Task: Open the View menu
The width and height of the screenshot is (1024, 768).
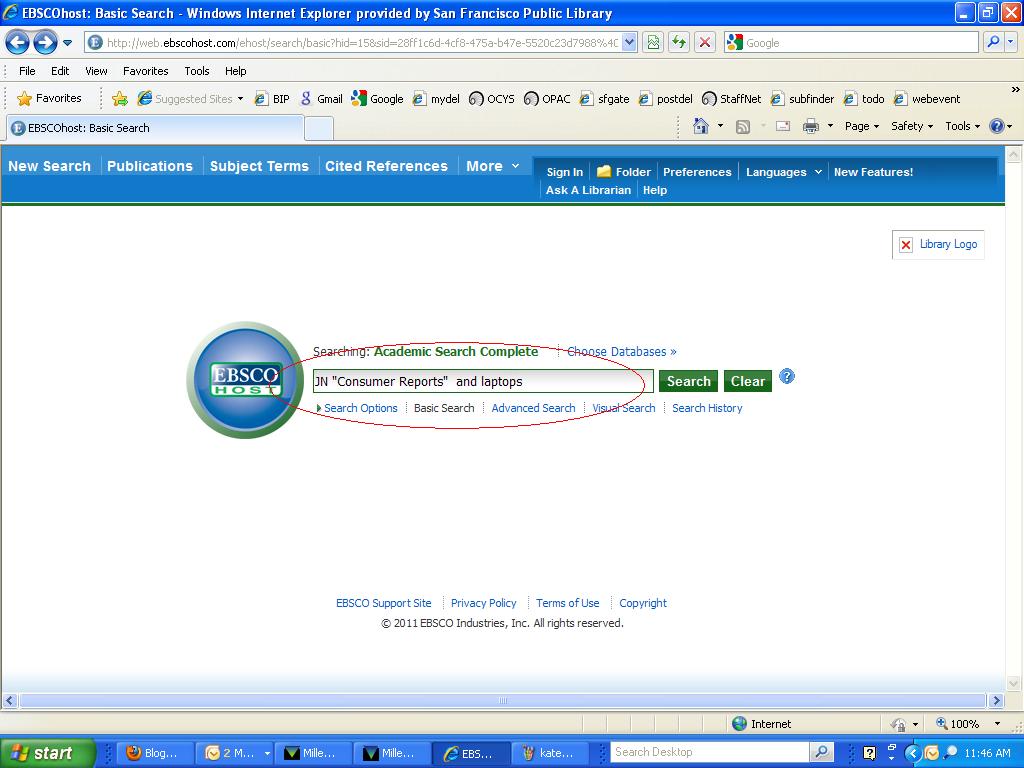Action: 96,71
